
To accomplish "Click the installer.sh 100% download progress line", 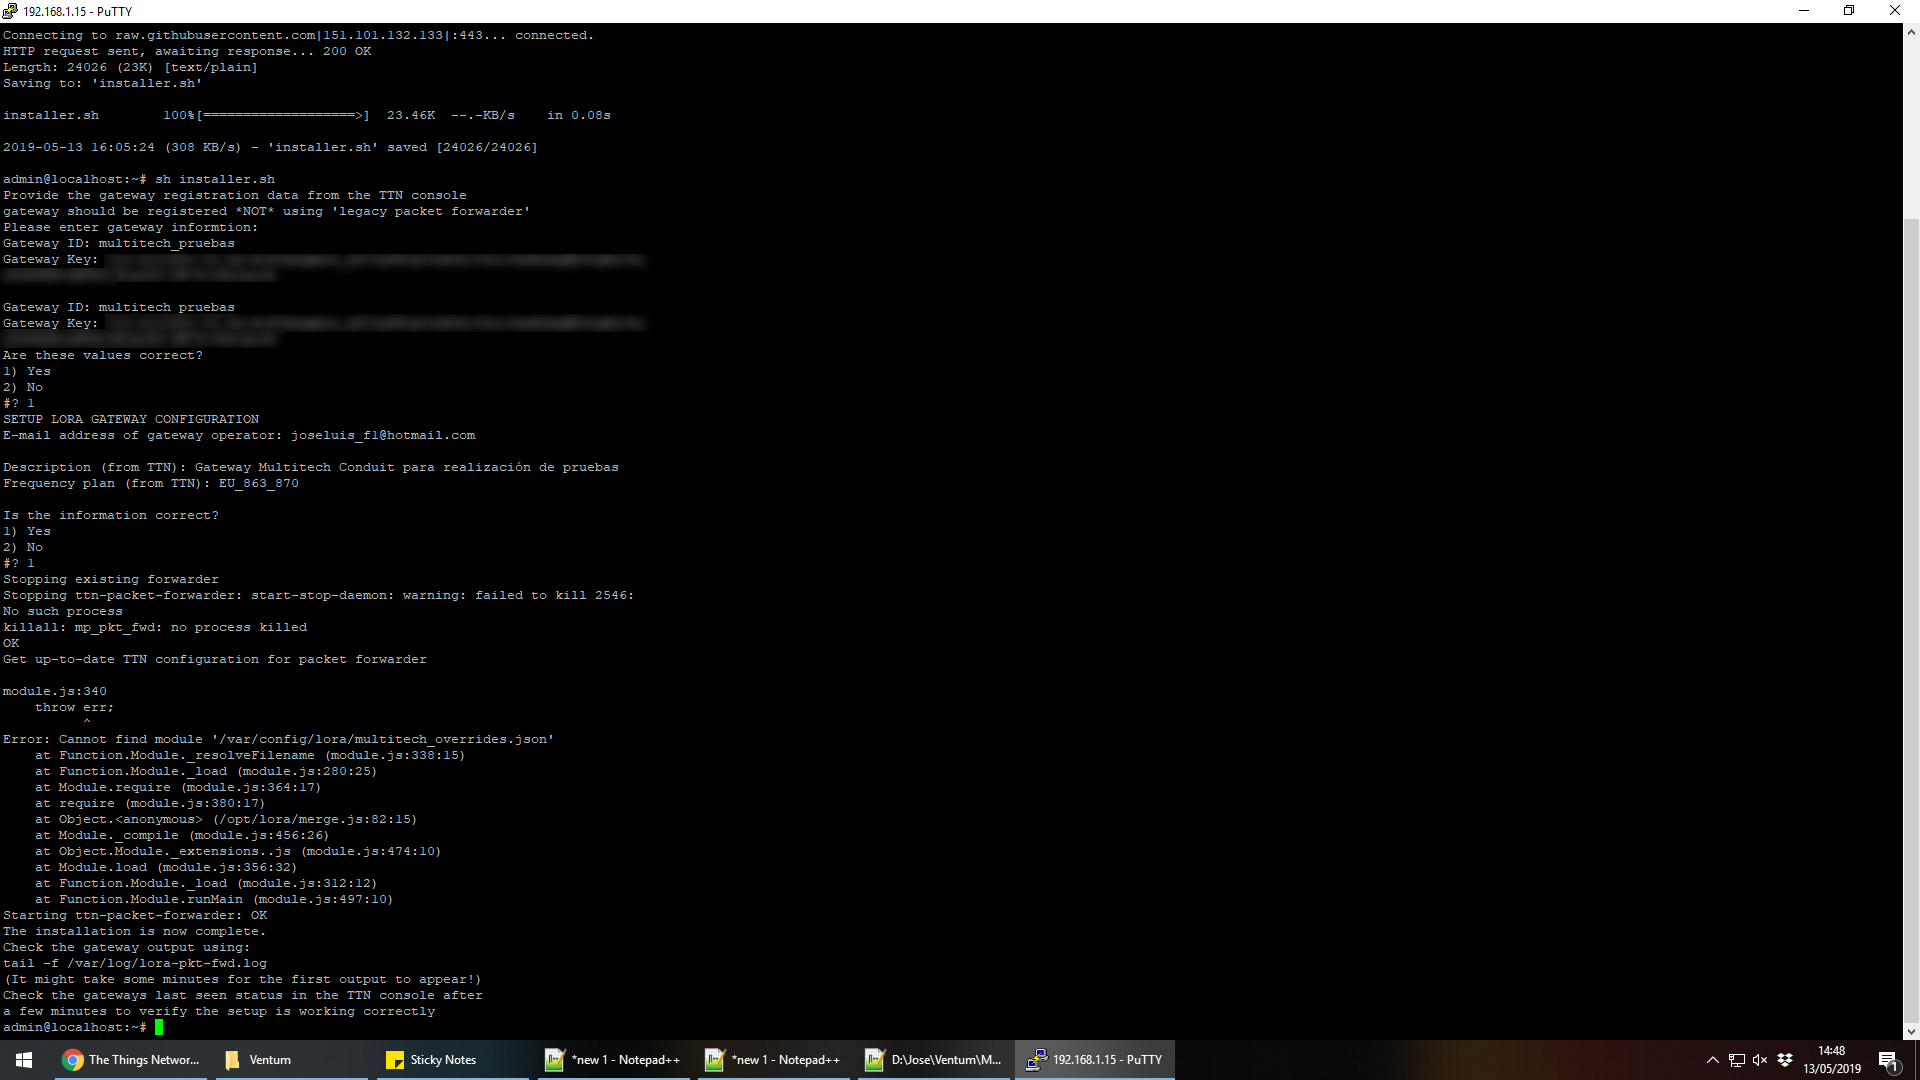I will [x=307, y=115].
